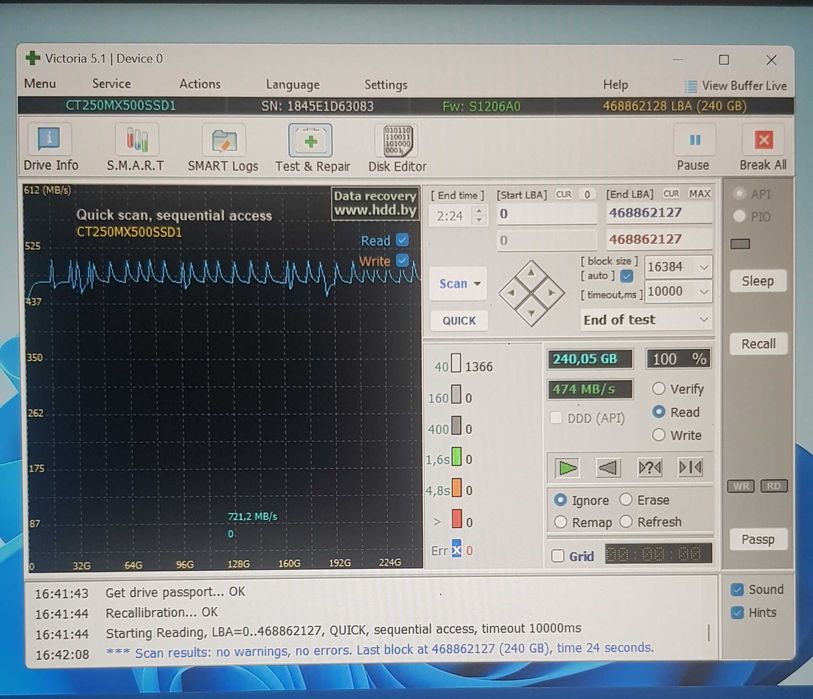
Task: Click the www.hdd.by data recovery link
Action: [375, 211]
